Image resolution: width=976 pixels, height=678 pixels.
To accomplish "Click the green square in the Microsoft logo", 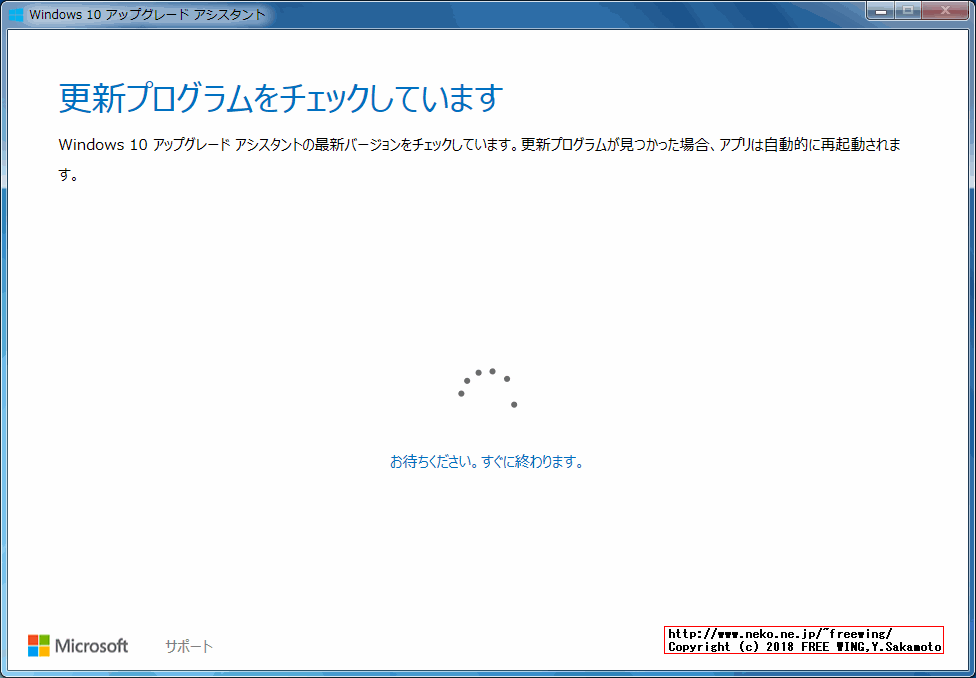I will tap(44, 640).
